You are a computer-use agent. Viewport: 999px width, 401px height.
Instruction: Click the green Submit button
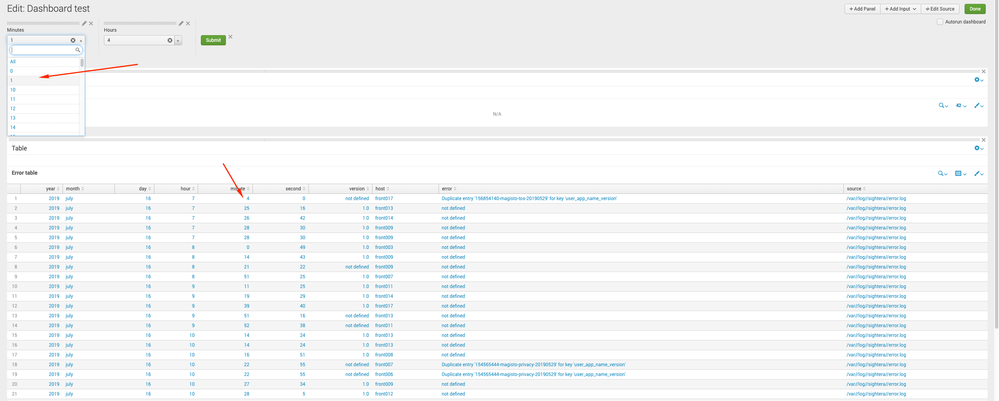point(213,40)
